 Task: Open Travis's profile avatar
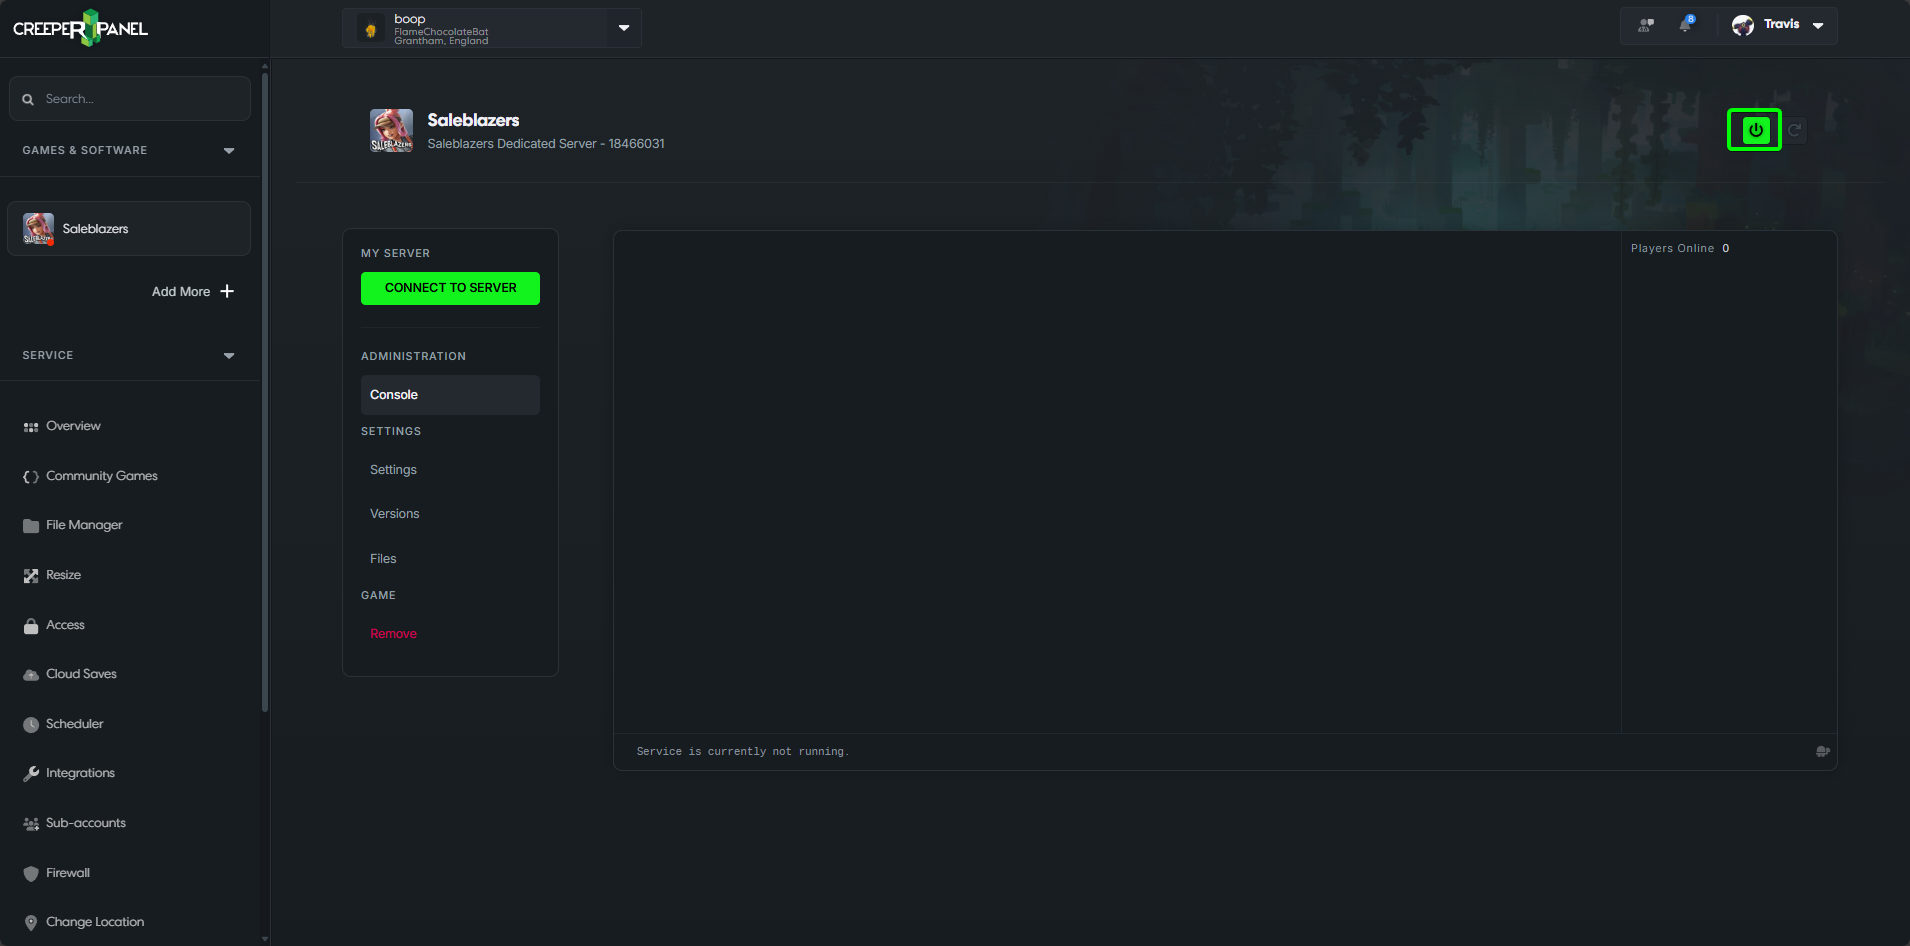[x=1743, y=25]
